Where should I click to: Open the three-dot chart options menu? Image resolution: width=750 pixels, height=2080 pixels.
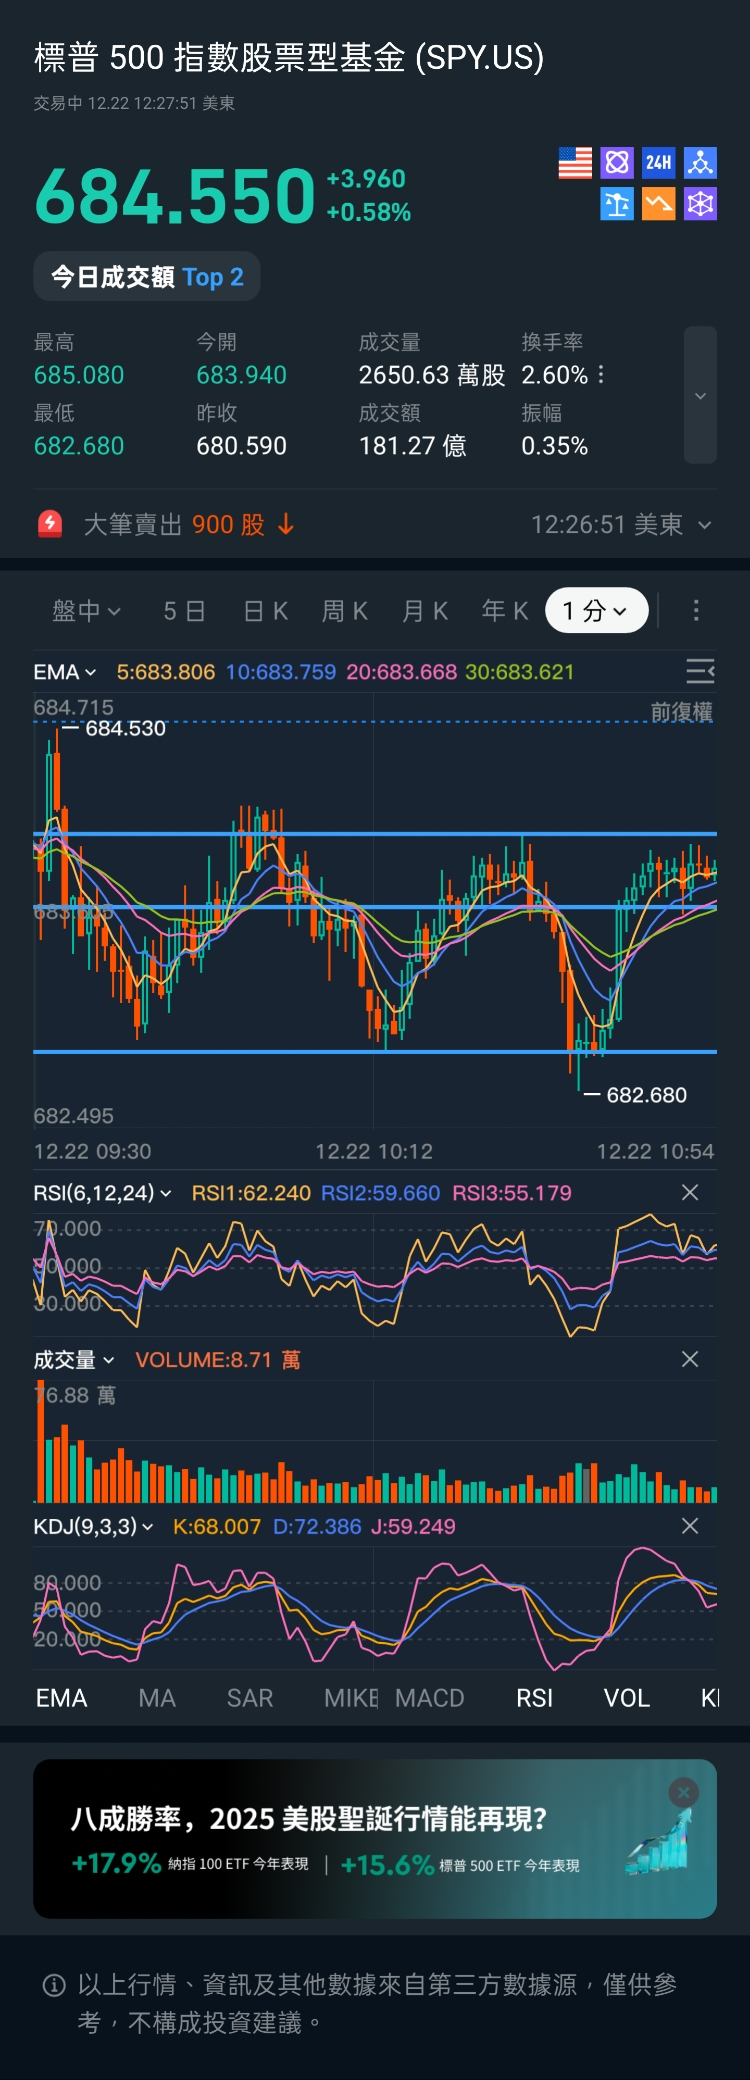coord(696,610)
